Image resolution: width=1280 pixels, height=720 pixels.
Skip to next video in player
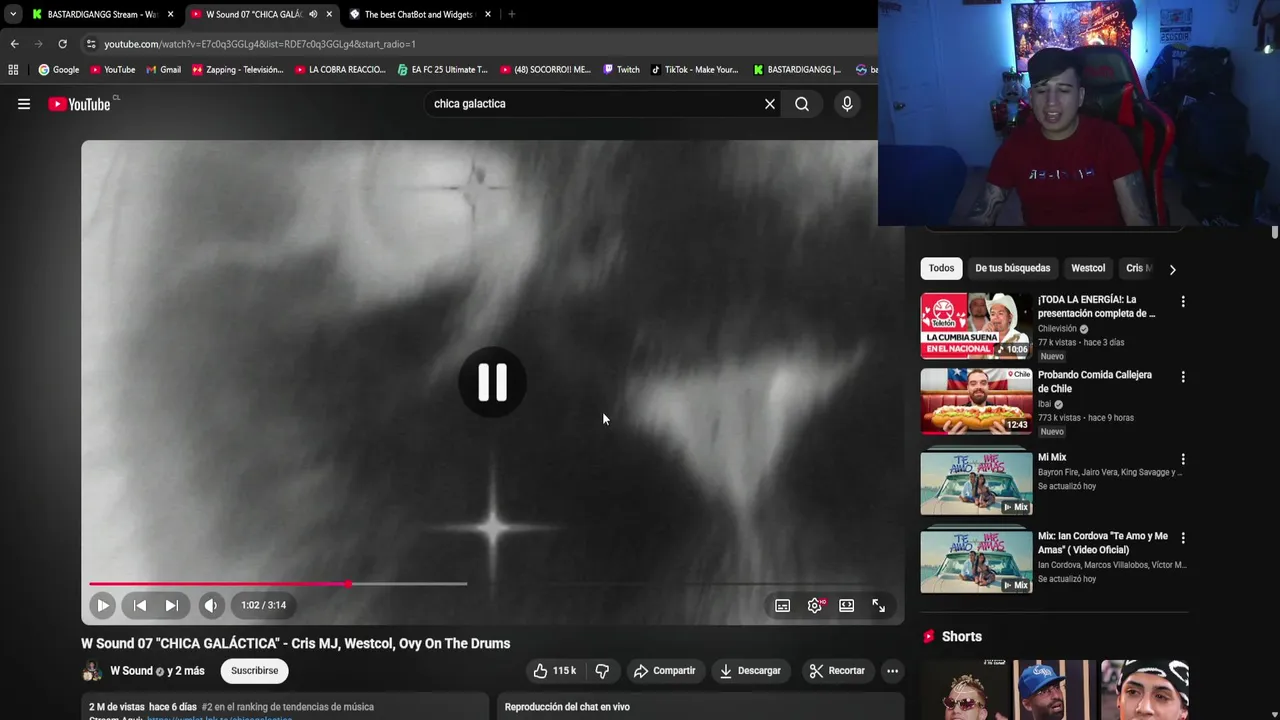171,605
